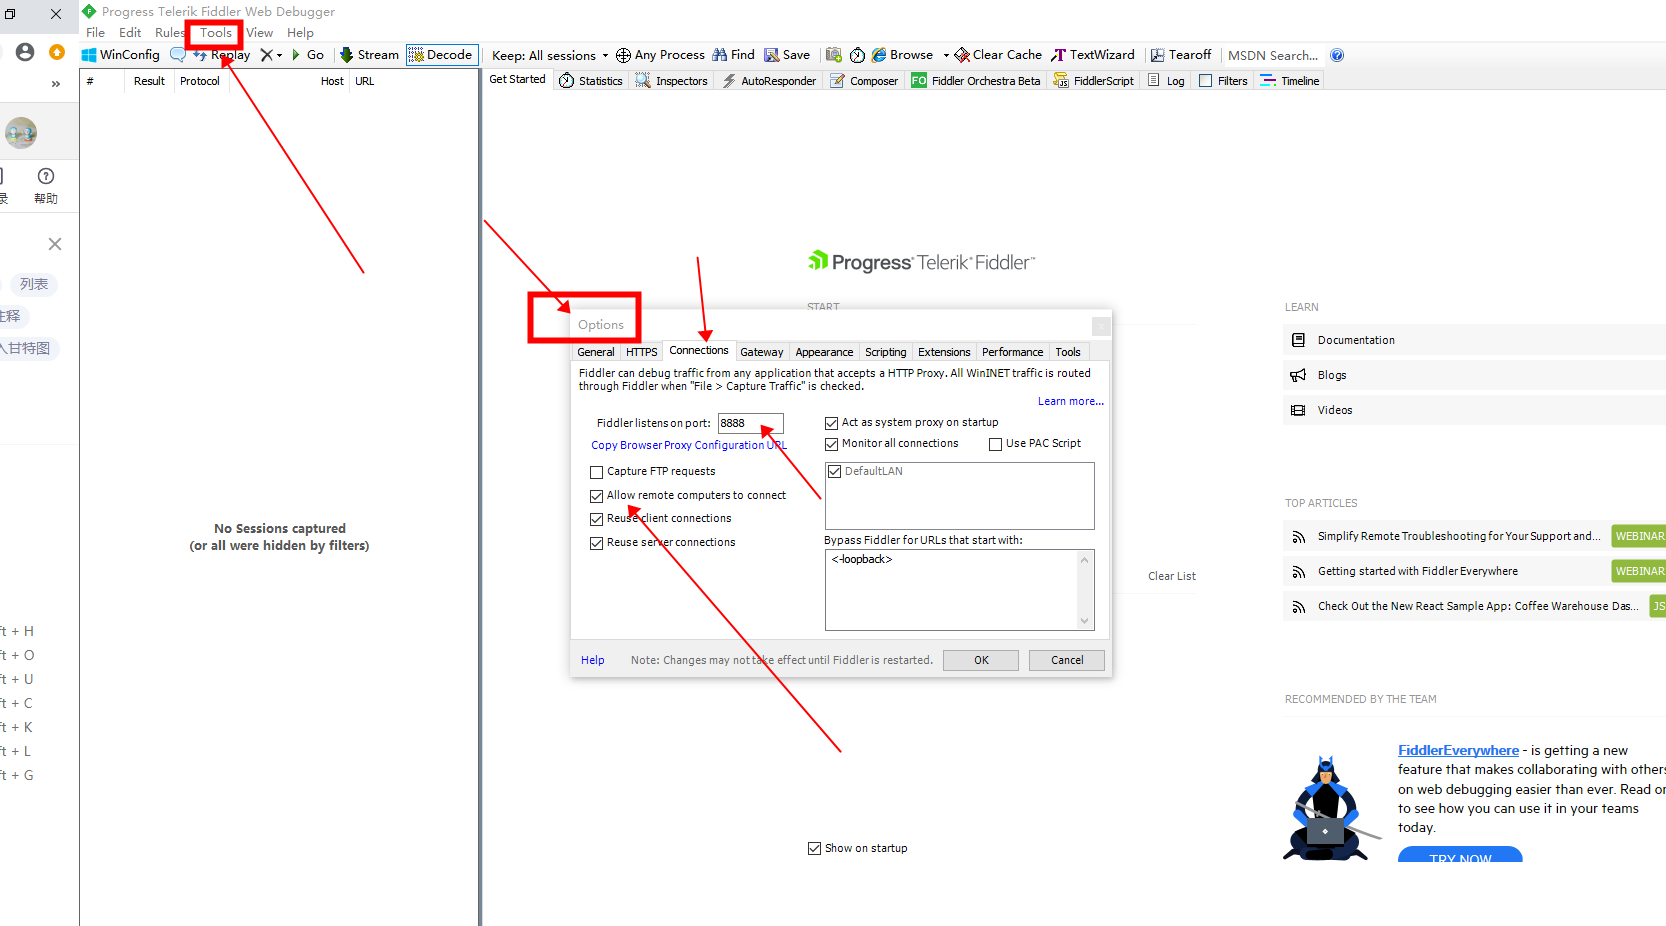Click the bypass list scrollbar down arrow

tap(1085, 621)
